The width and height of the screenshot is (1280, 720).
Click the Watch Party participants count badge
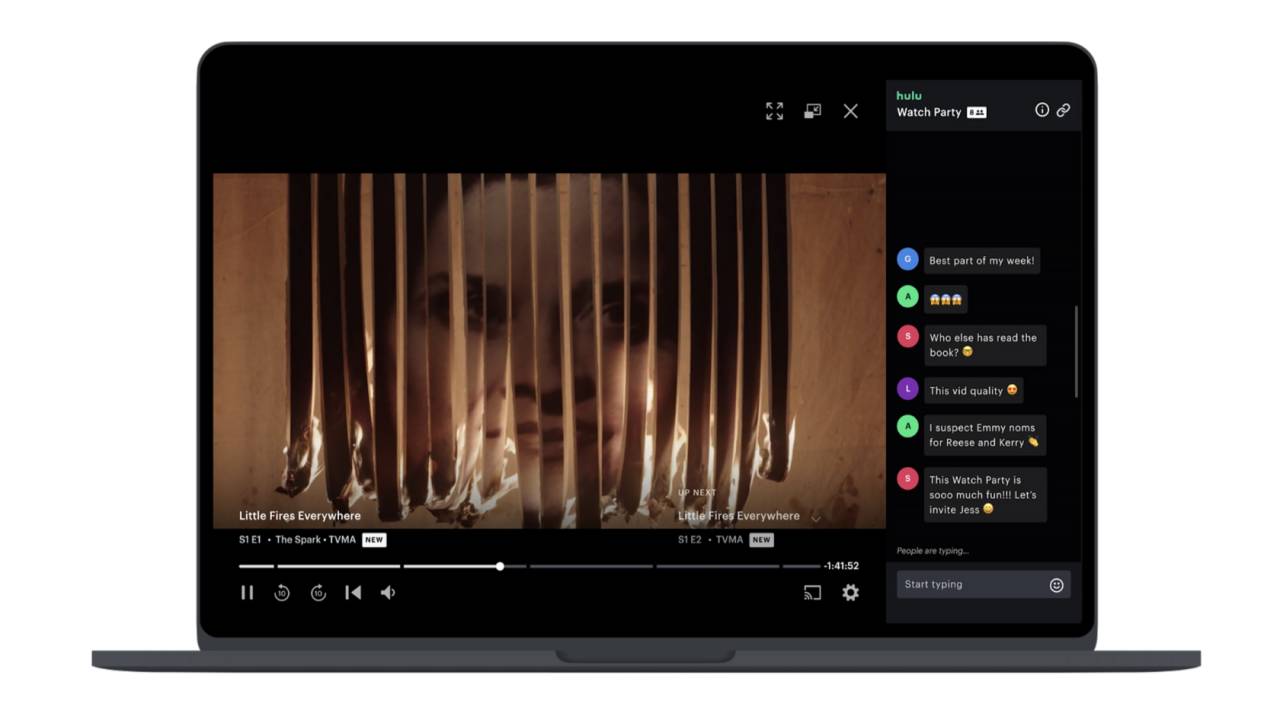click(x=977, y=113)
